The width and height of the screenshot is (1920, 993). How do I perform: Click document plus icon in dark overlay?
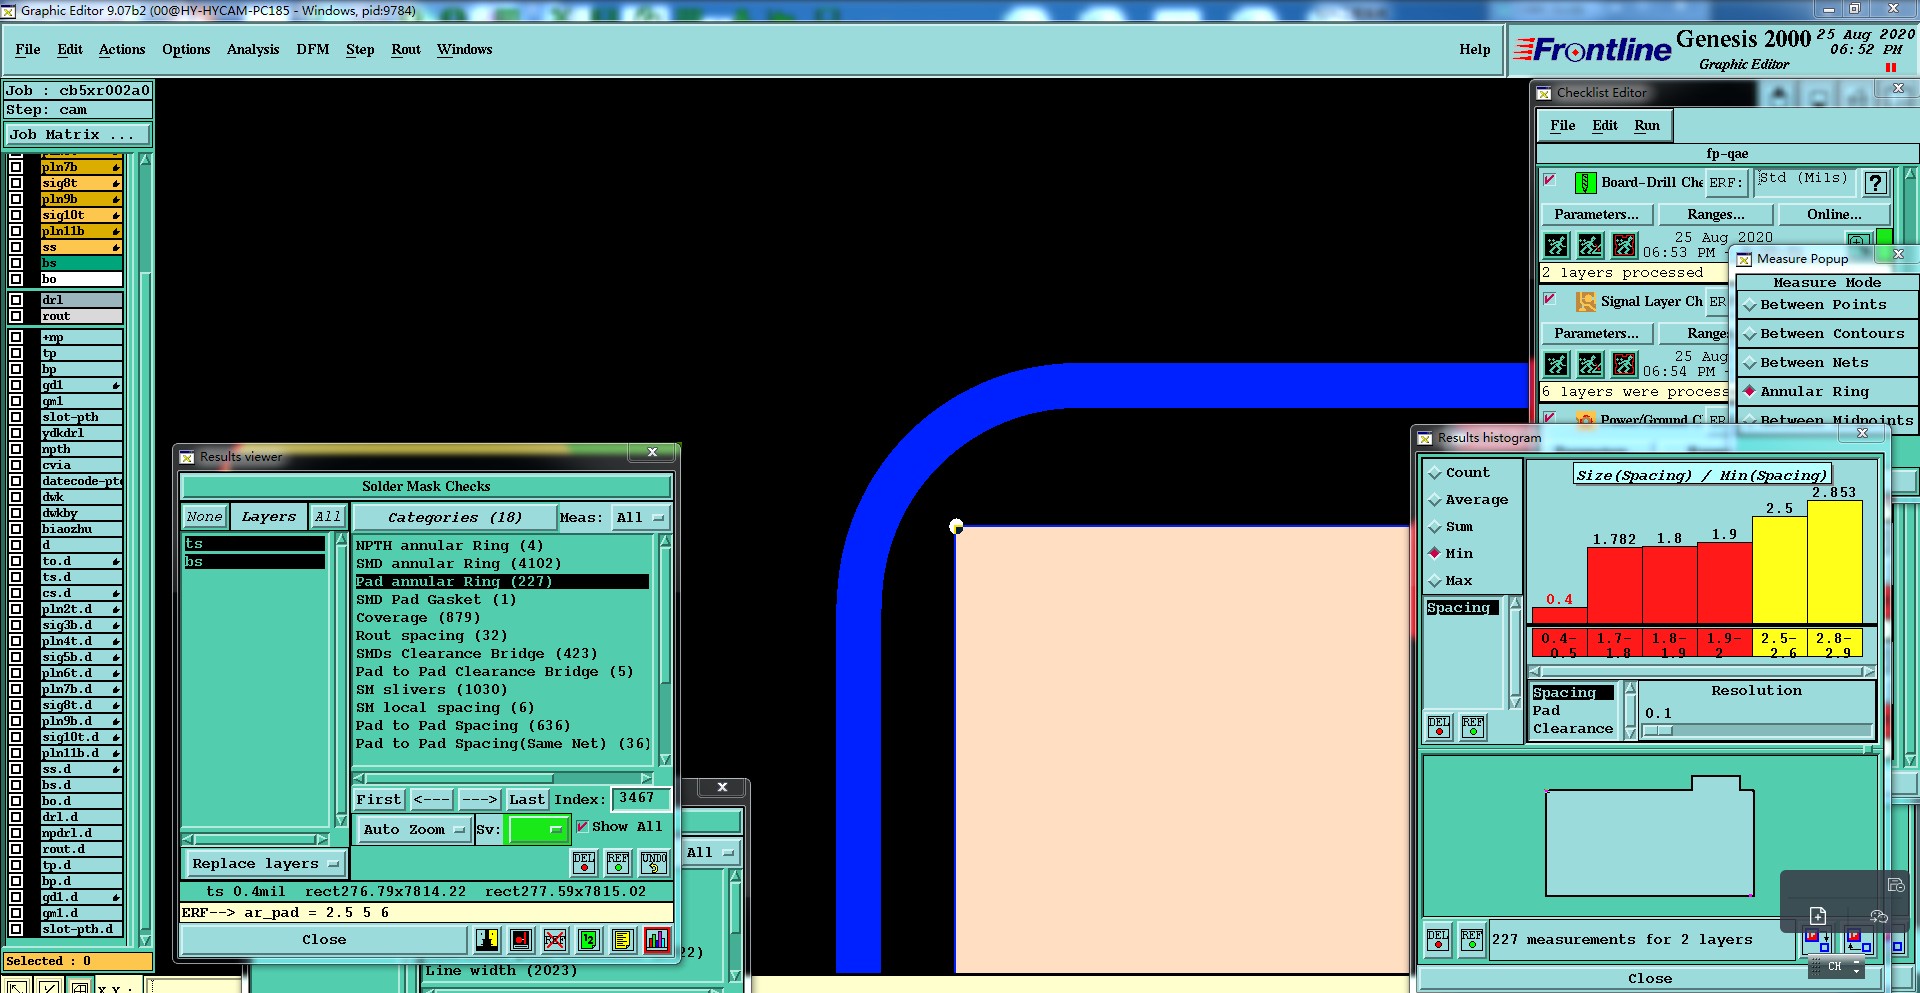[x=1818, y=916]
